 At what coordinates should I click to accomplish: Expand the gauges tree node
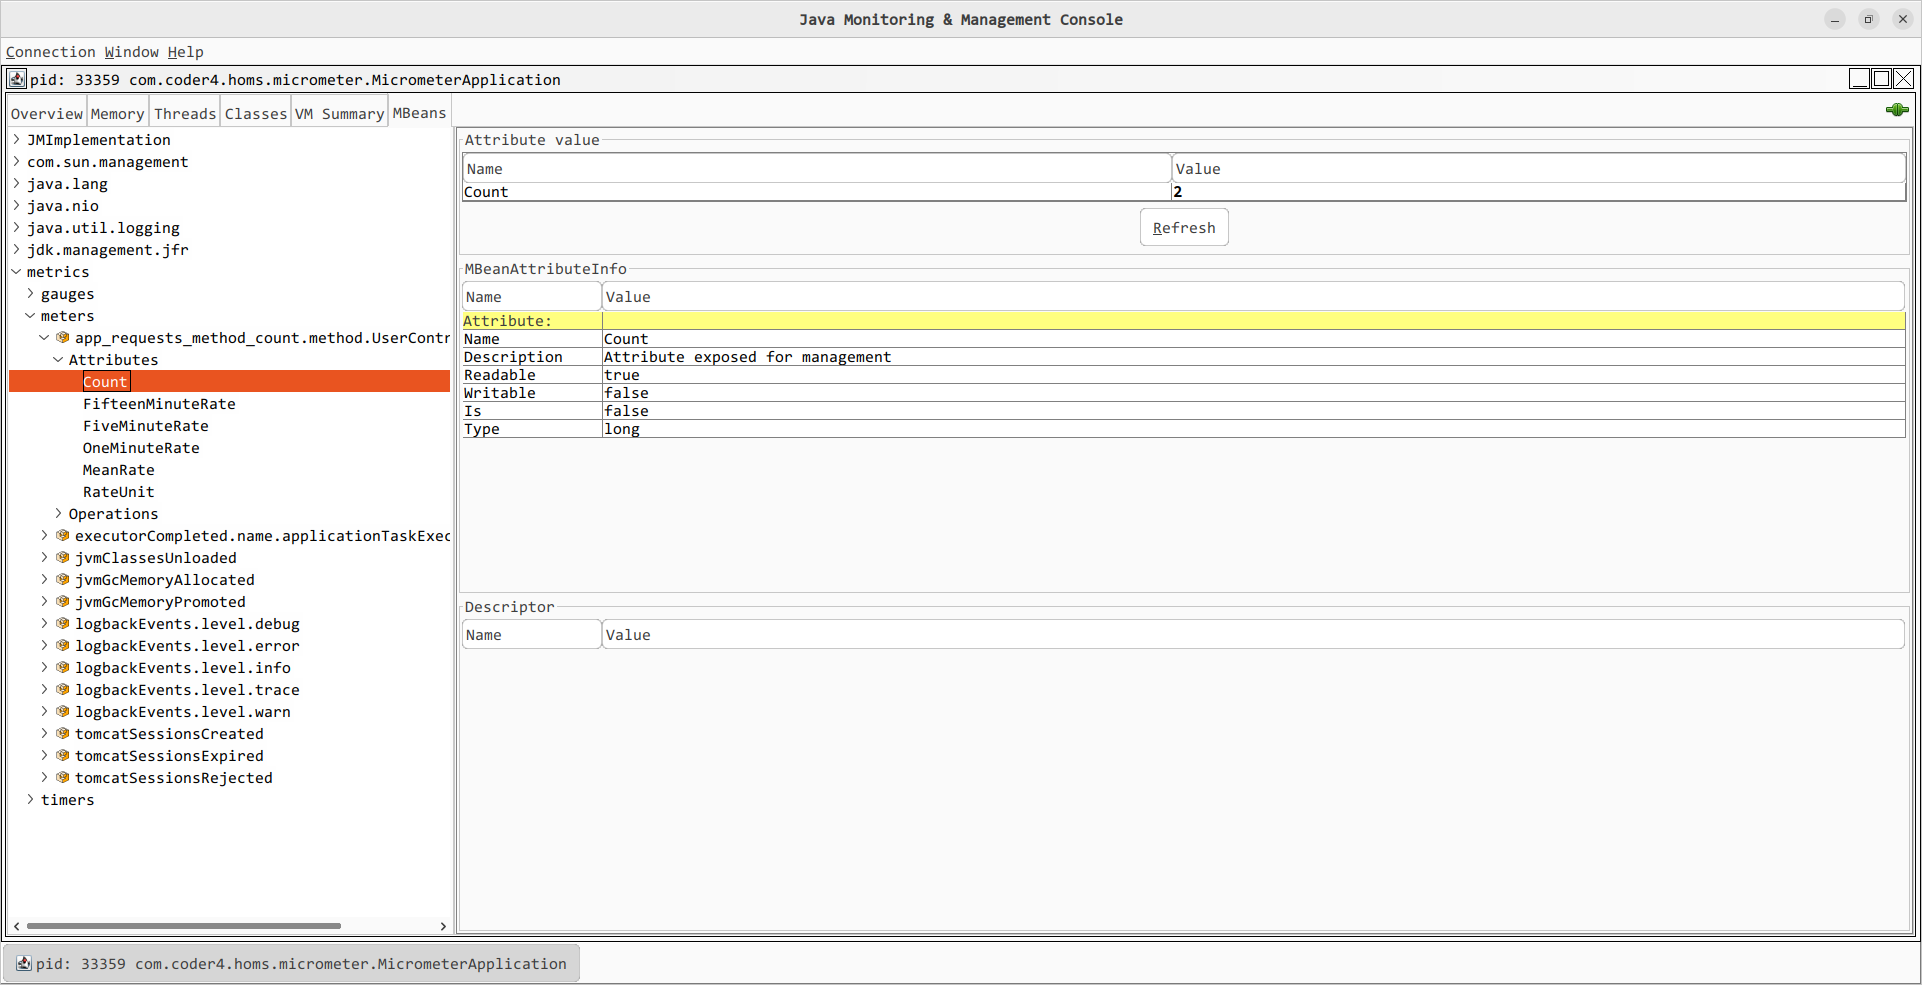pos(31,294)
